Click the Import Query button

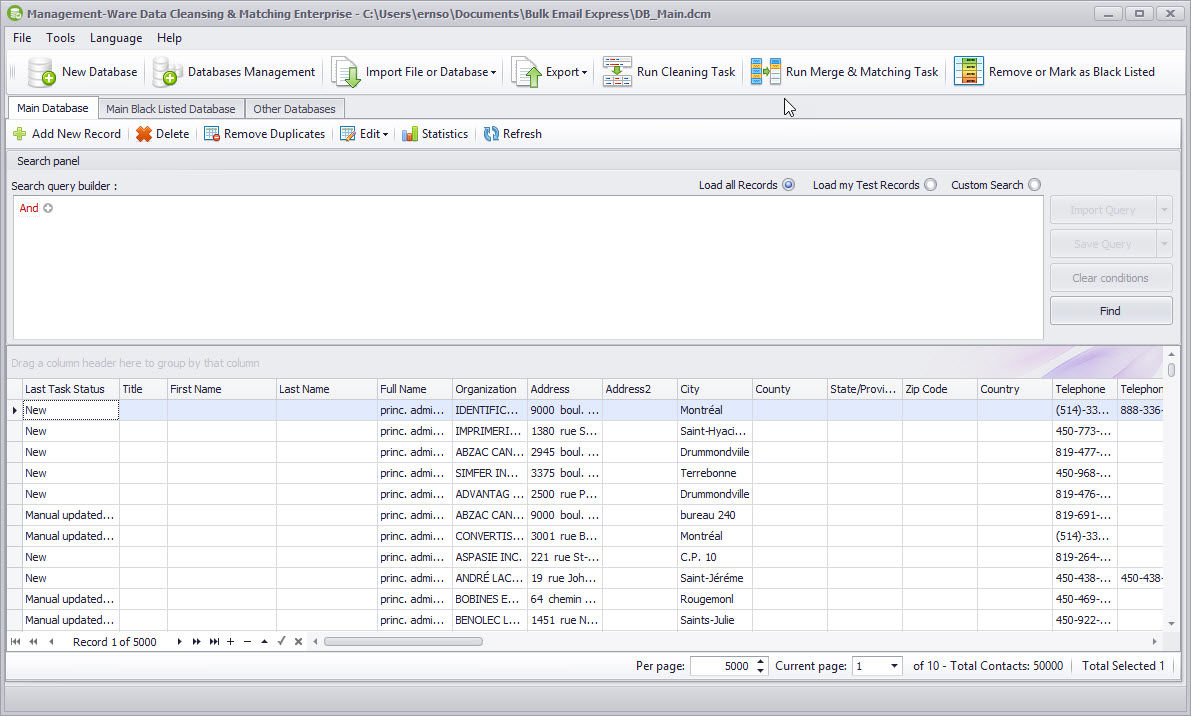click(x=1103, y=210)
